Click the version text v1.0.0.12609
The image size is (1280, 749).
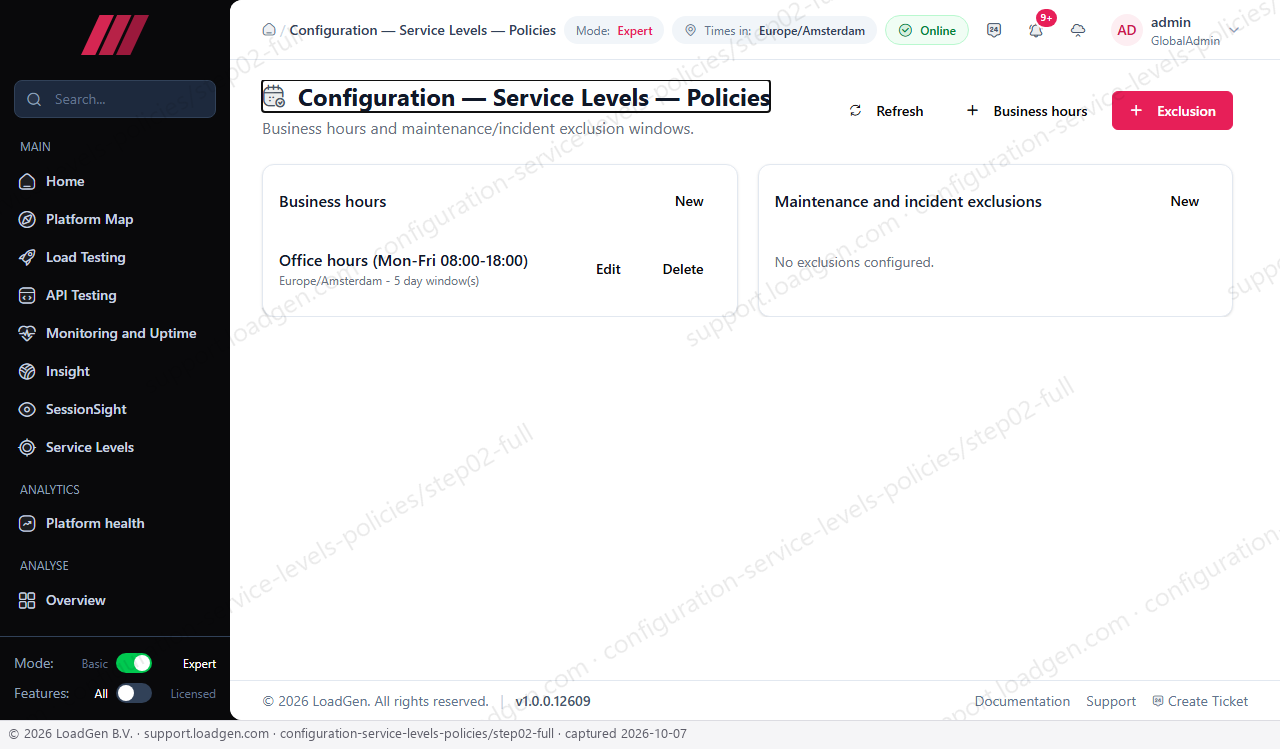(553, 701)
